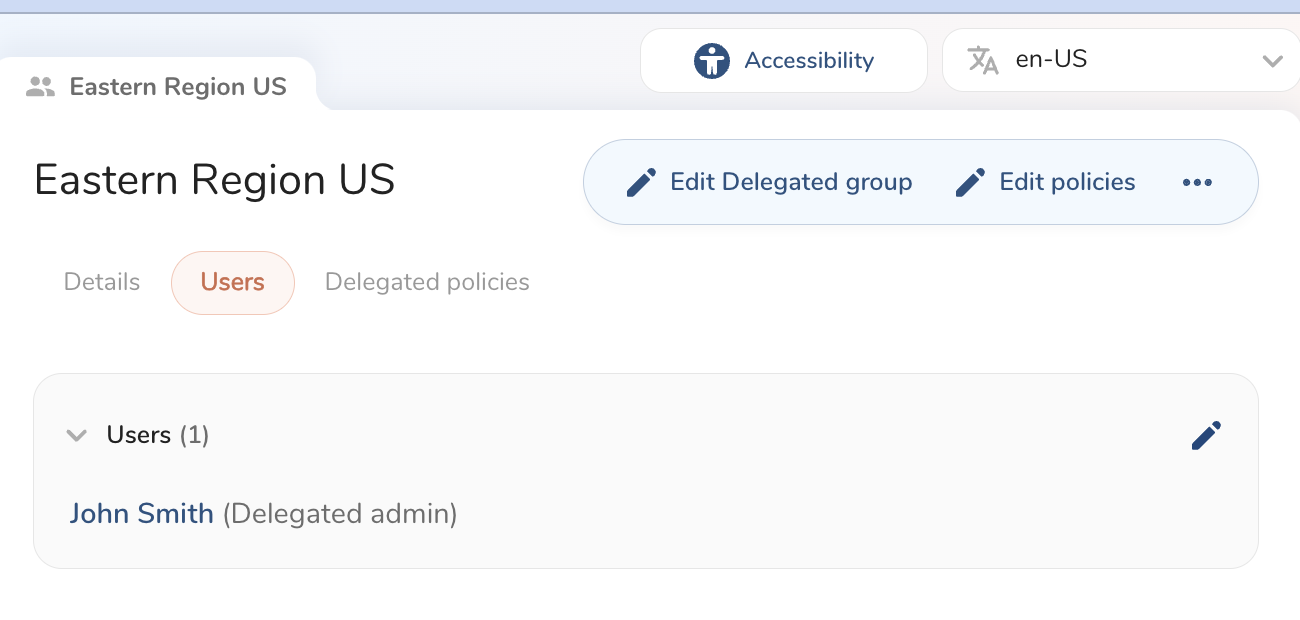The height and width of the screenshot is (620, 1300).
Task: Open the Delegated policies tab
Action: [427, 282]
